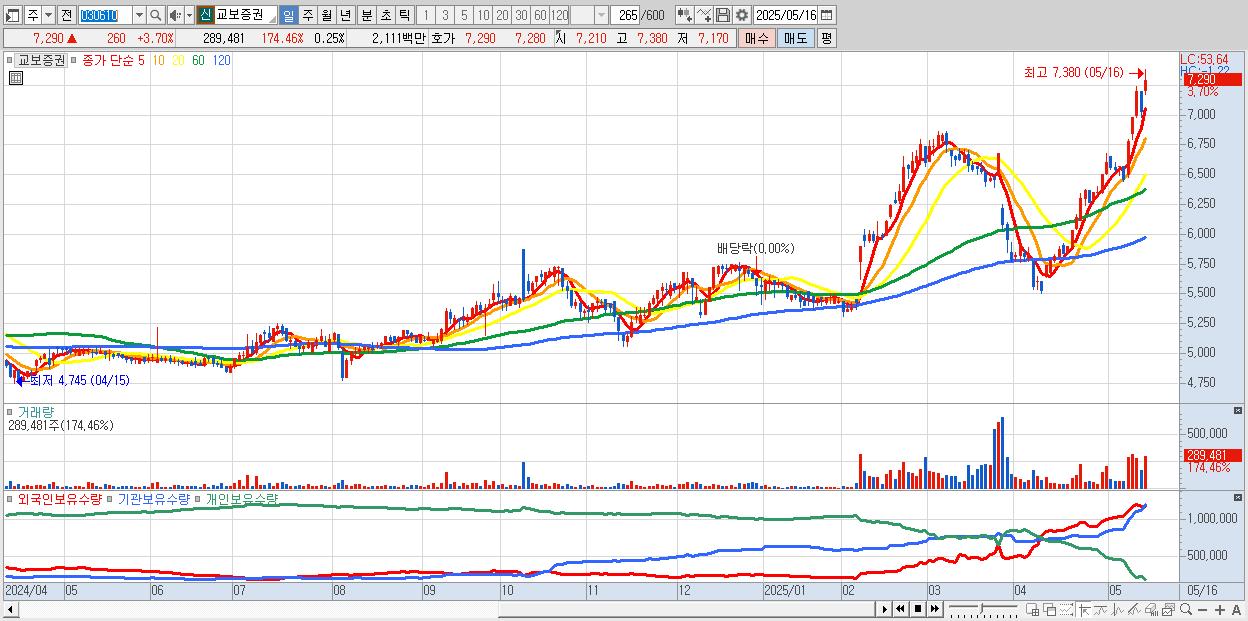The height and width of the screenshot is (621, 1248).
Task: Click the stock code 030610 input field
Action: tap(105, 15)
